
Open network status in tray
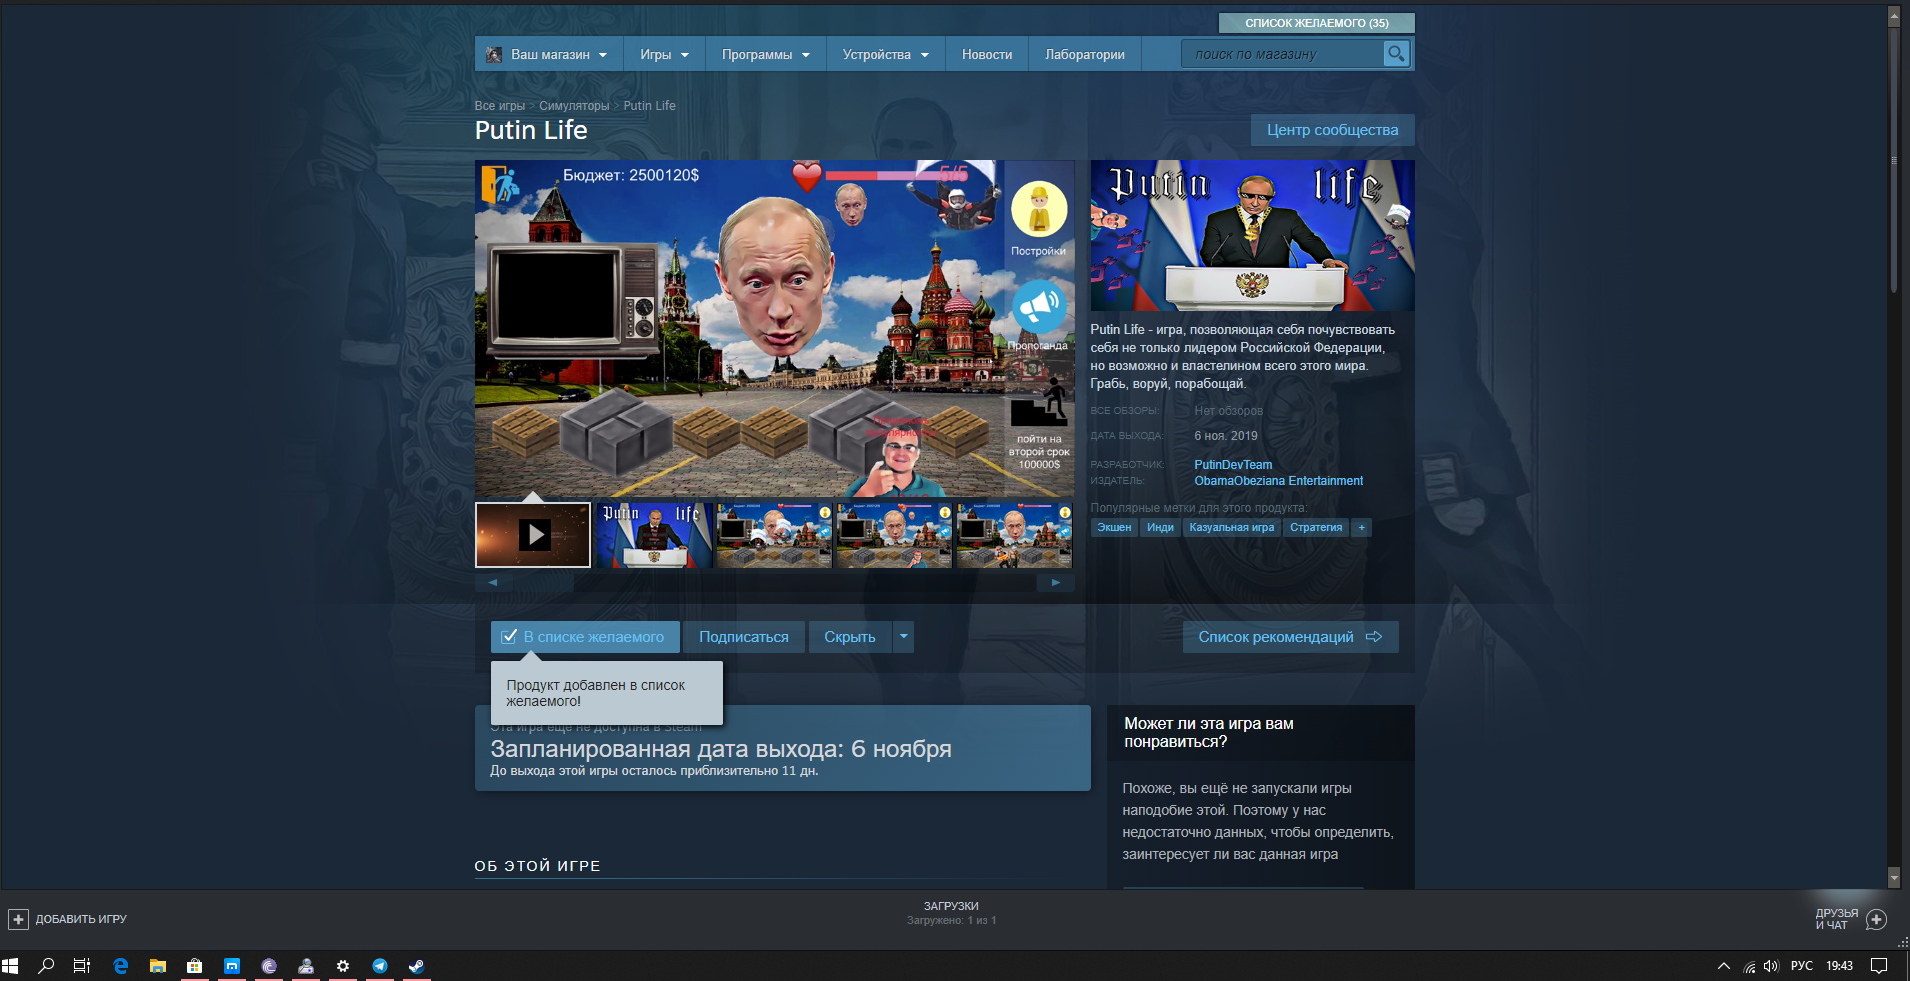pos(1749,966)
